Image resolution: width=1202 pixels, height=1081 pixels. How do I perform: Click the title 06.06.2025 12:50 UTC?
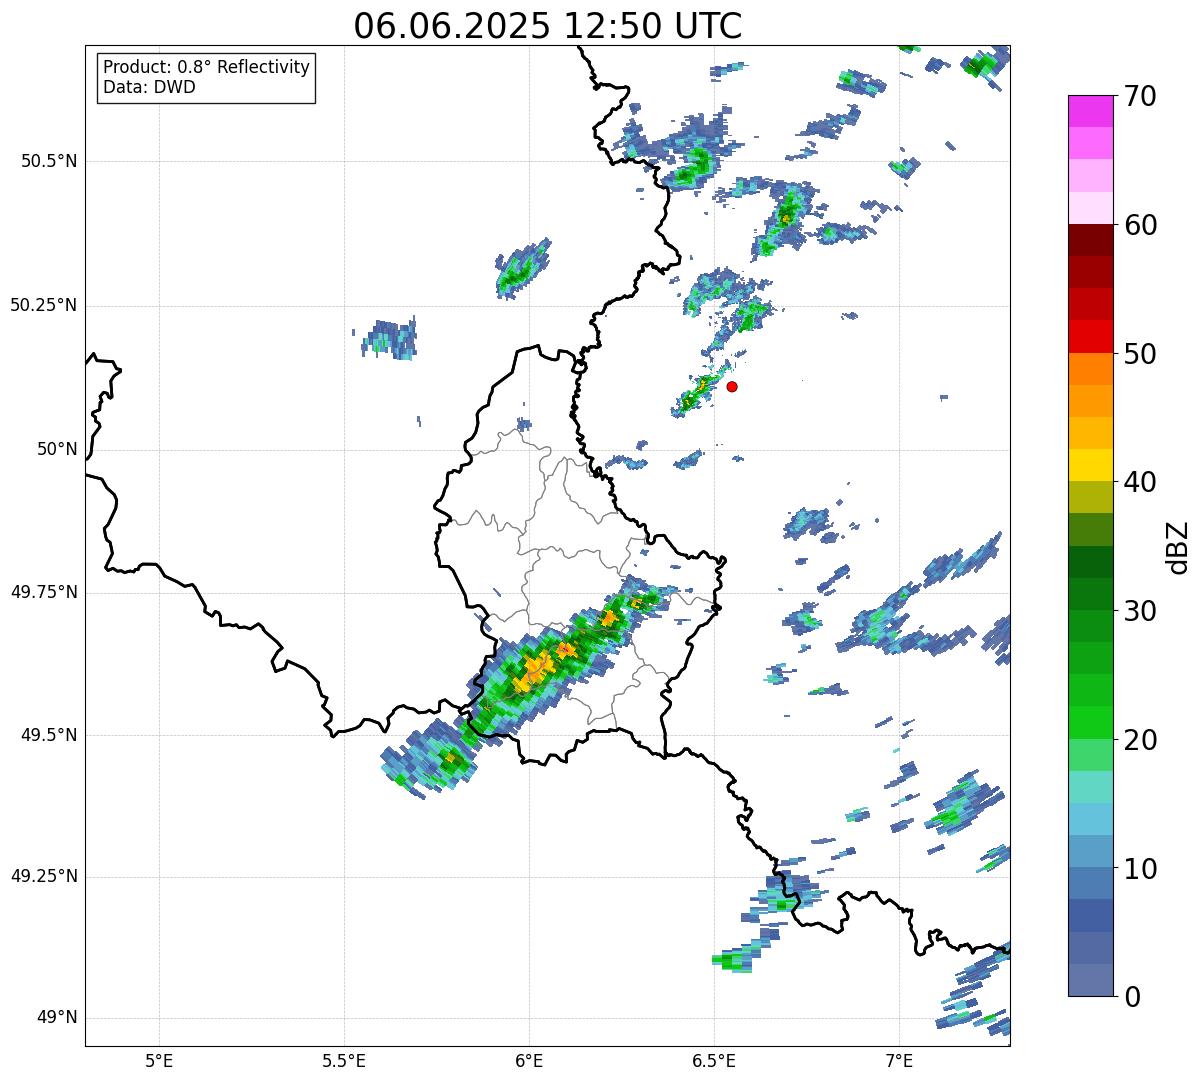548,26
